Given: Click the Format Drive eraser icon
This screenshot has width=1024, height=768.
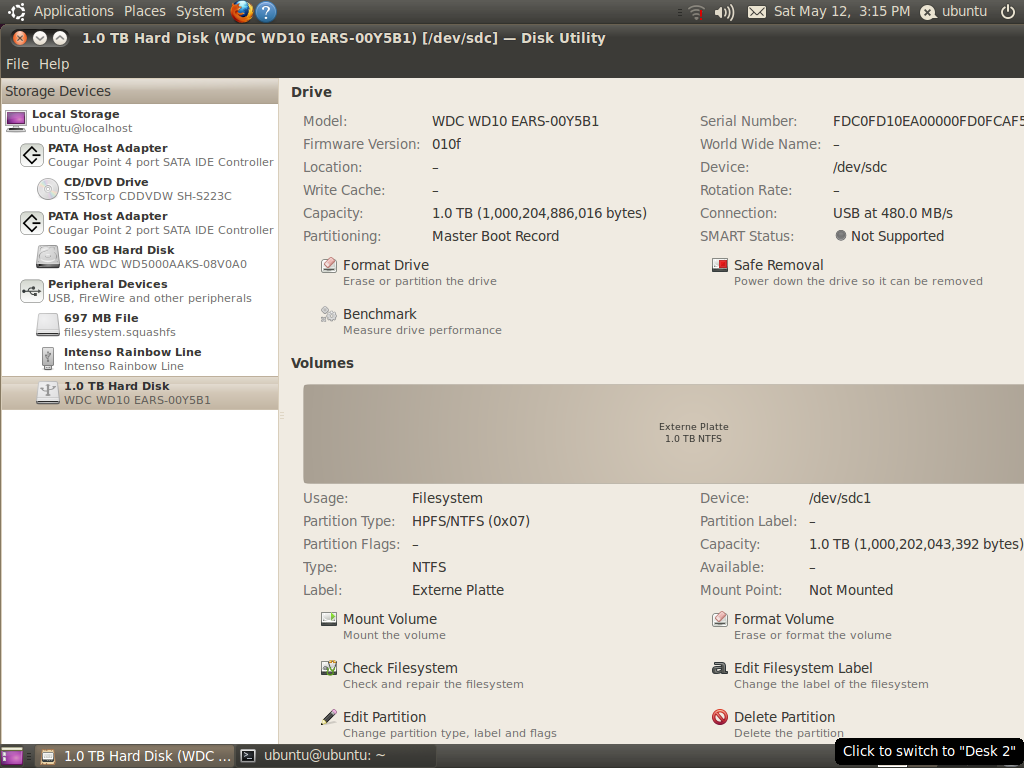Looking at the screenshot, I should [x=328, y=265].
